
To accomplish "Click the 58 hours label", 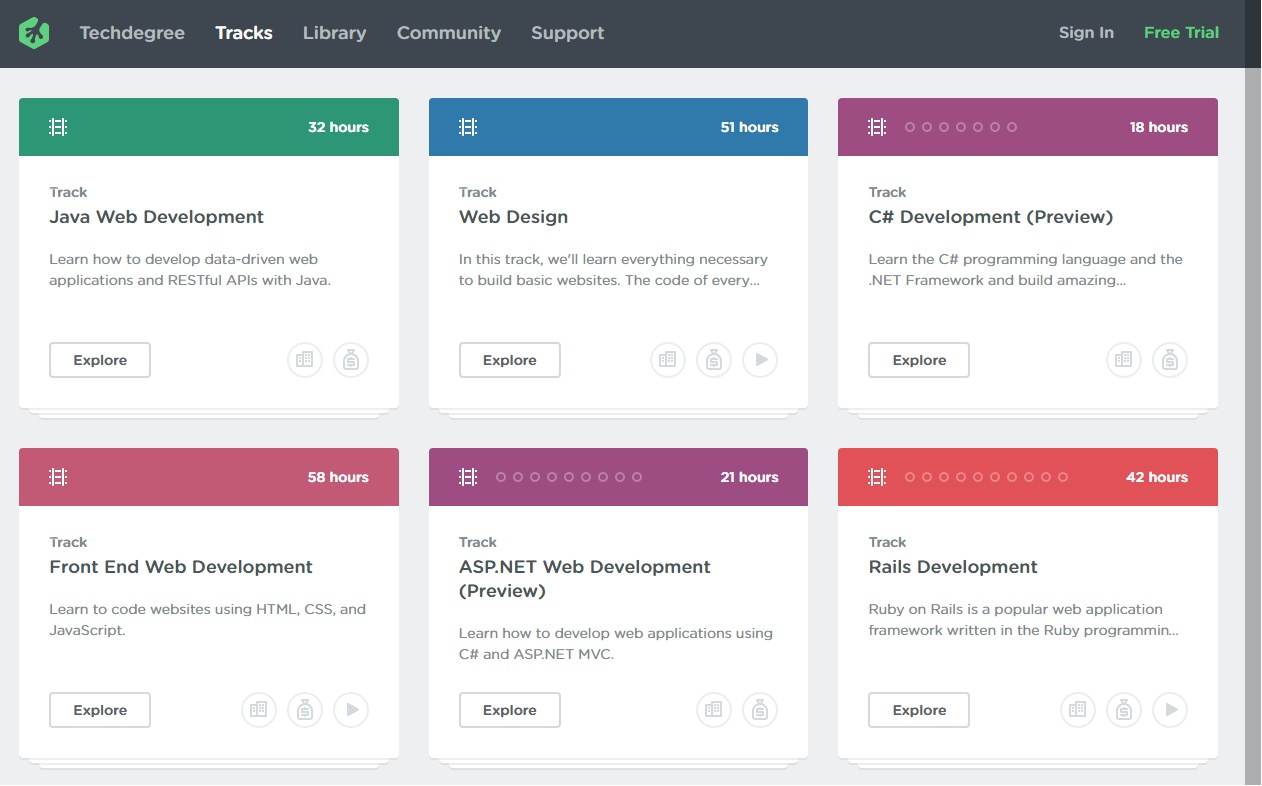I will (x=339, y=477).
